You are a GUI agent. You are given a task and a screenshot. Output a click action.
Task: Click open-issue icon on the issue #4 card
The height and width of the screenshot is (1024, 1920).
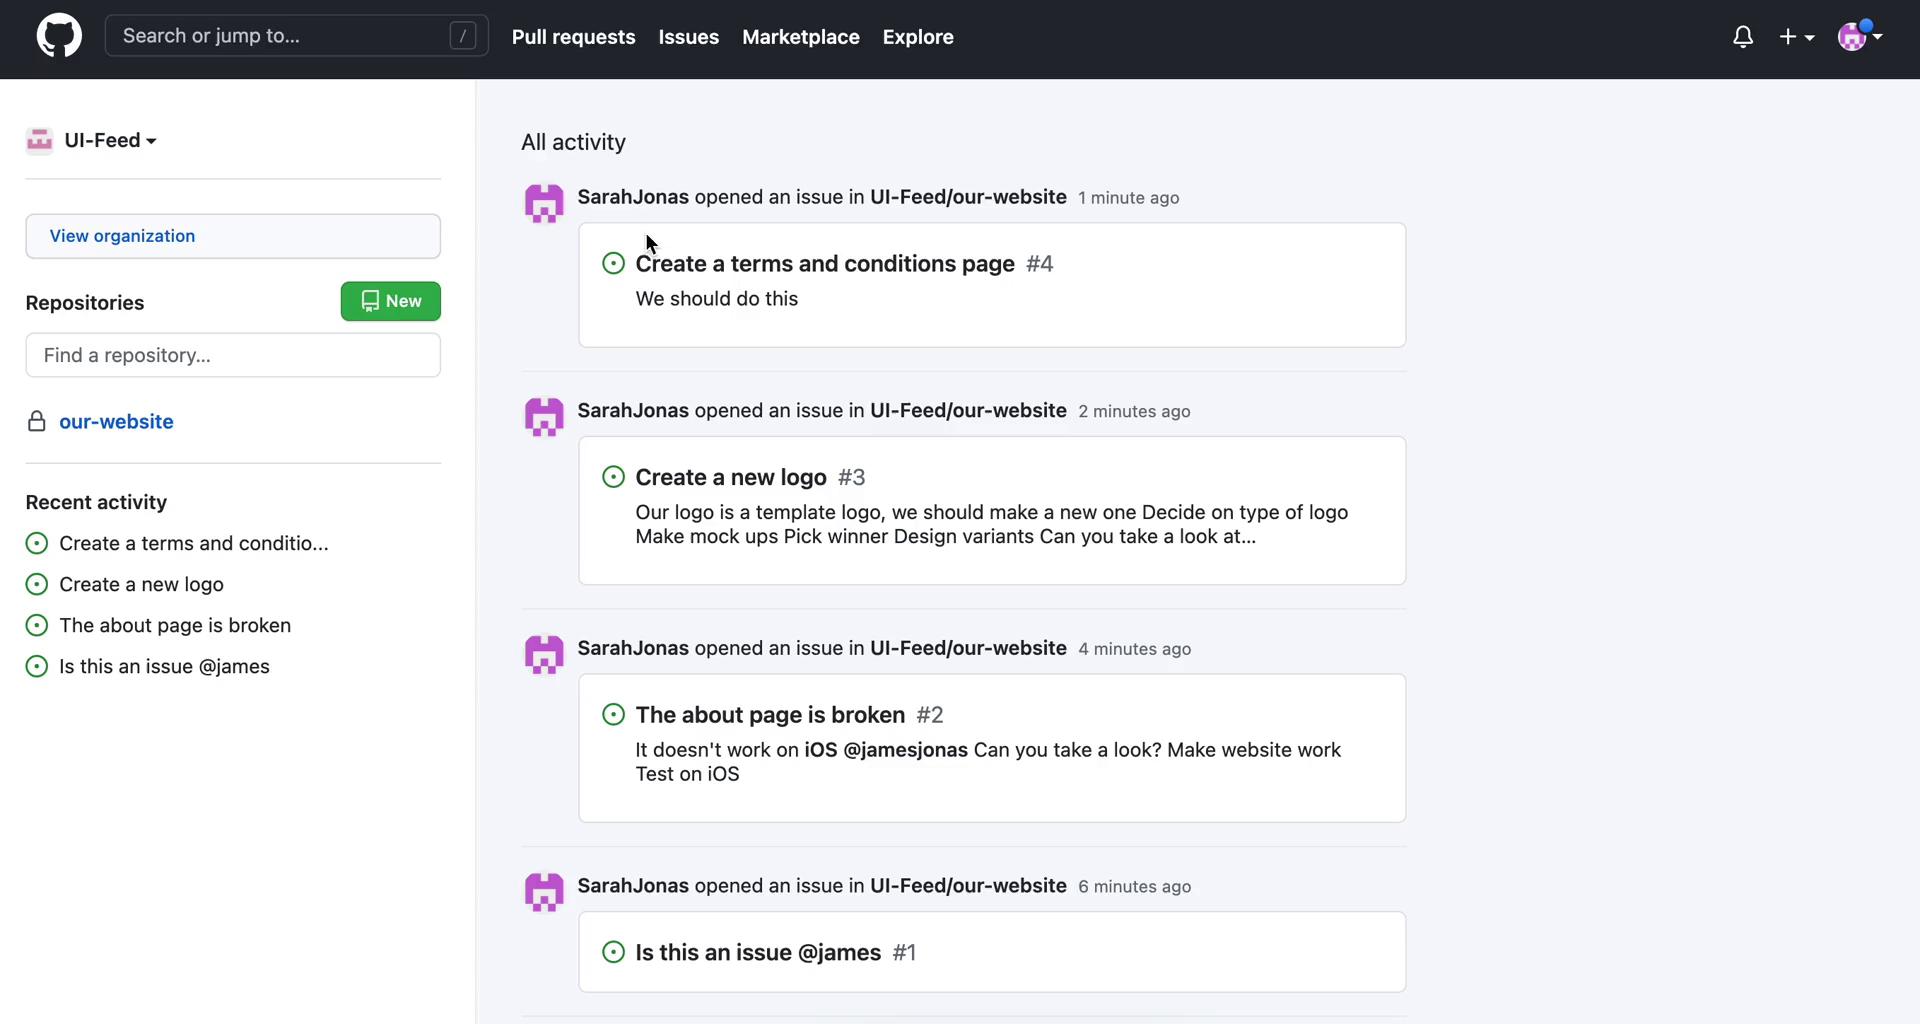click(x=614, y=263)
